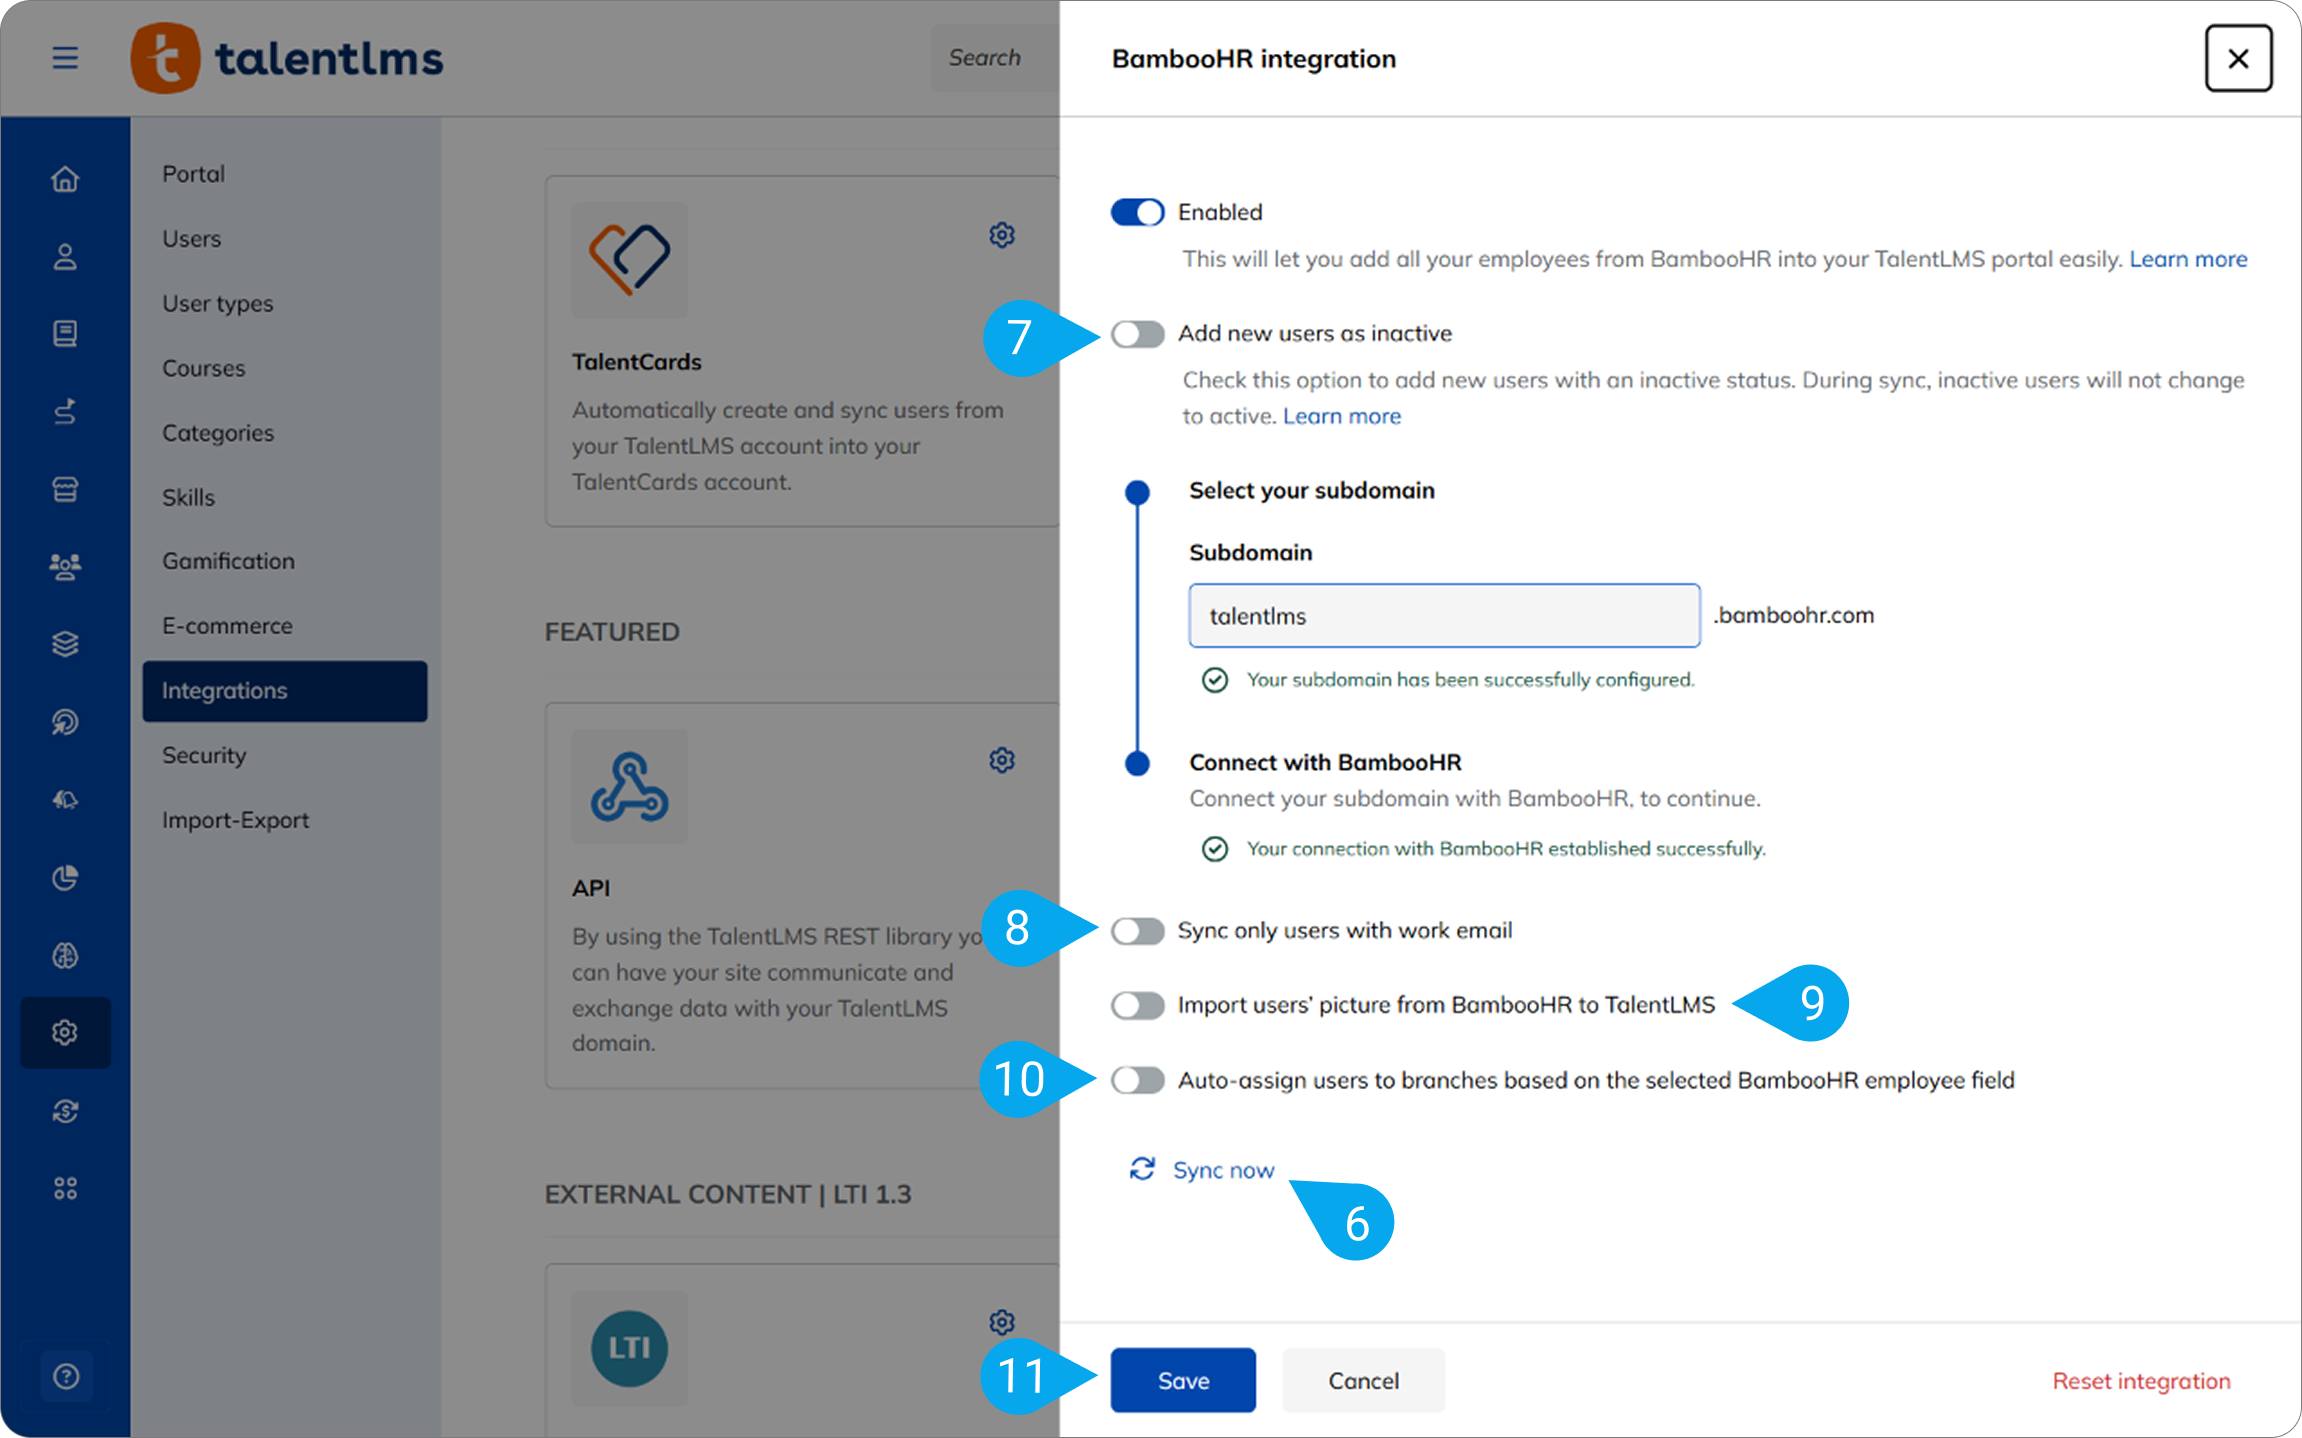Open the User types menu item
Viewport: 2302px width, 1438px height.
tap(285, 303)
